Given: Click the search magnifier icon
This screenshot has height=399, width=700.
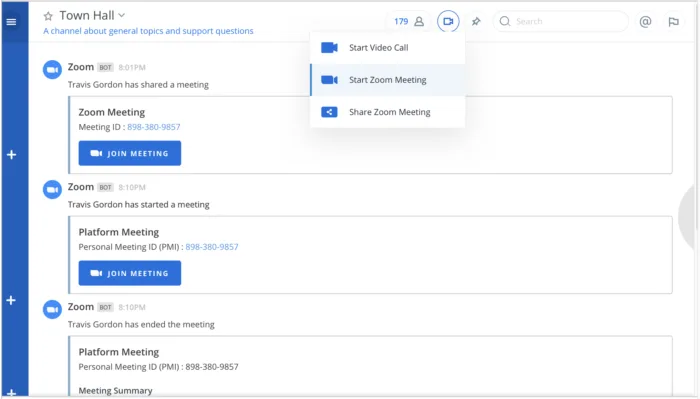Looking at the screenshot, I should coord(505,21).
